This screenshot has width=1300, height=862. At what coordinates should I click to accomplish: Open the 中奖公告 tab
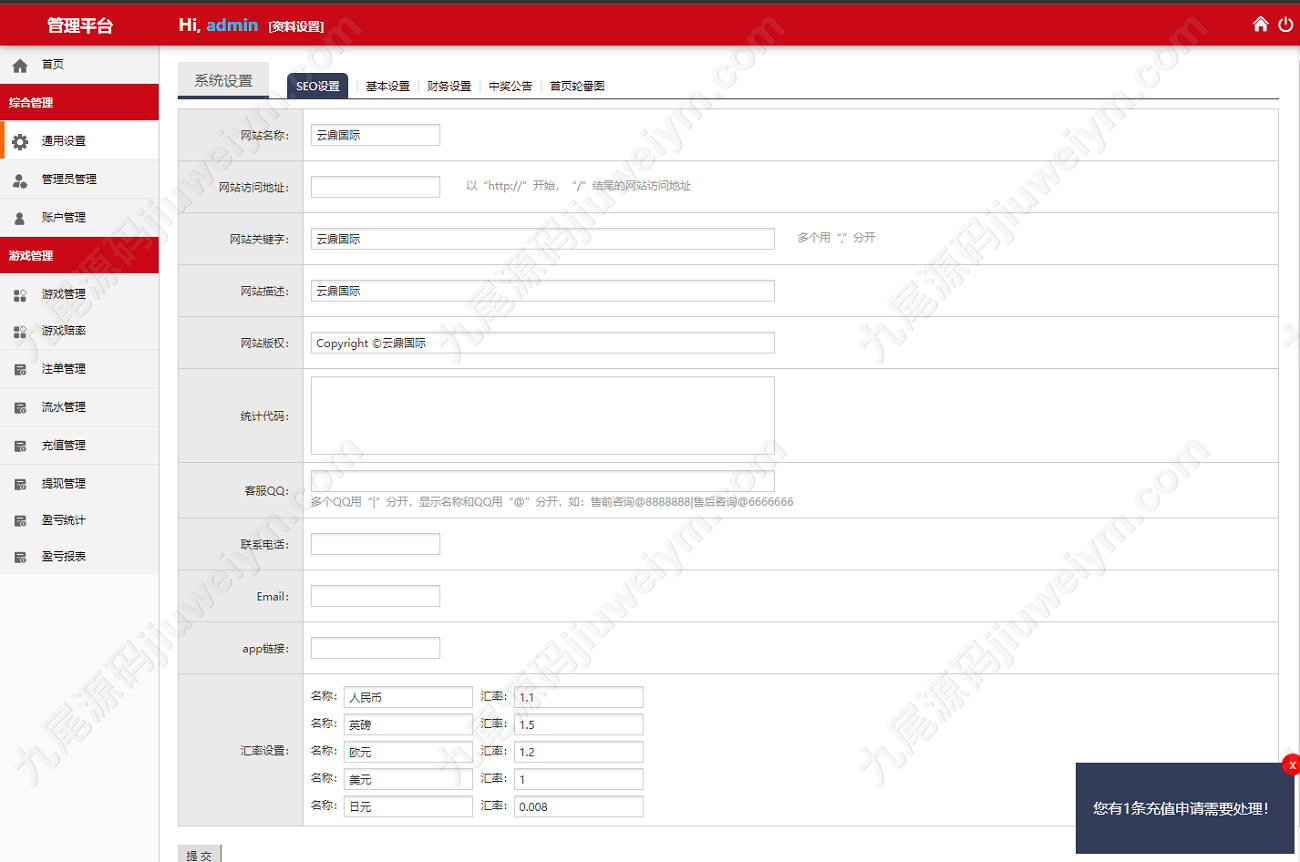[x=510, y=86]
